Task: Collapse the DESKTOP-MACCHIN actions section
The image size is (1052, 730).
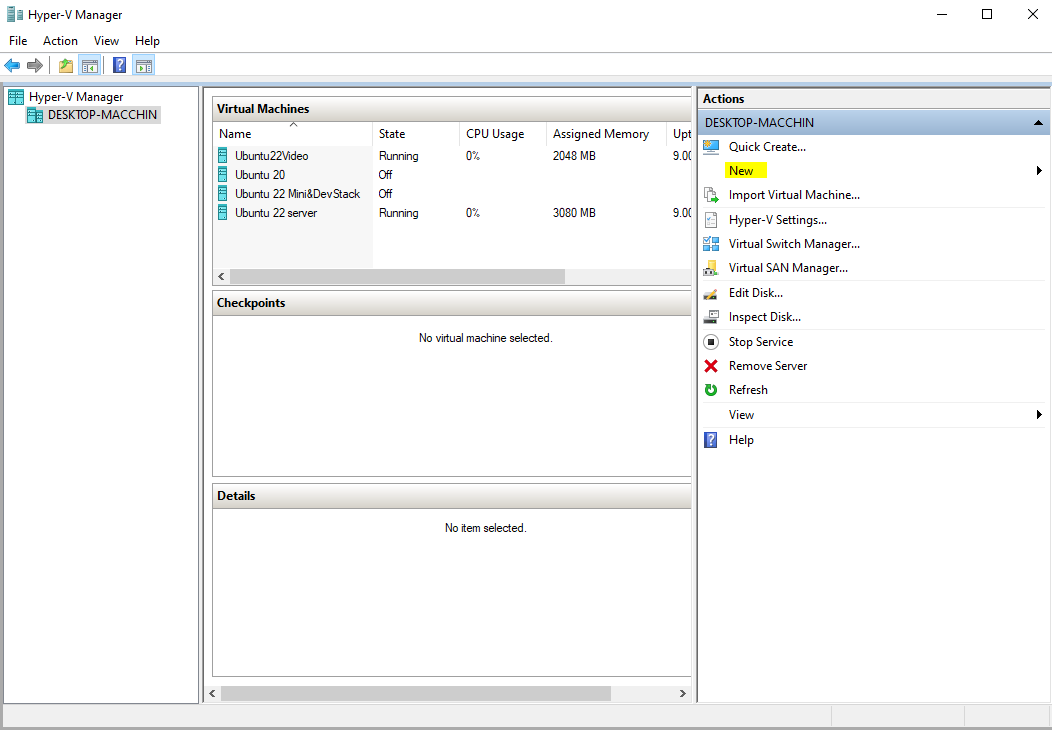Action: tap(1038, 123)
